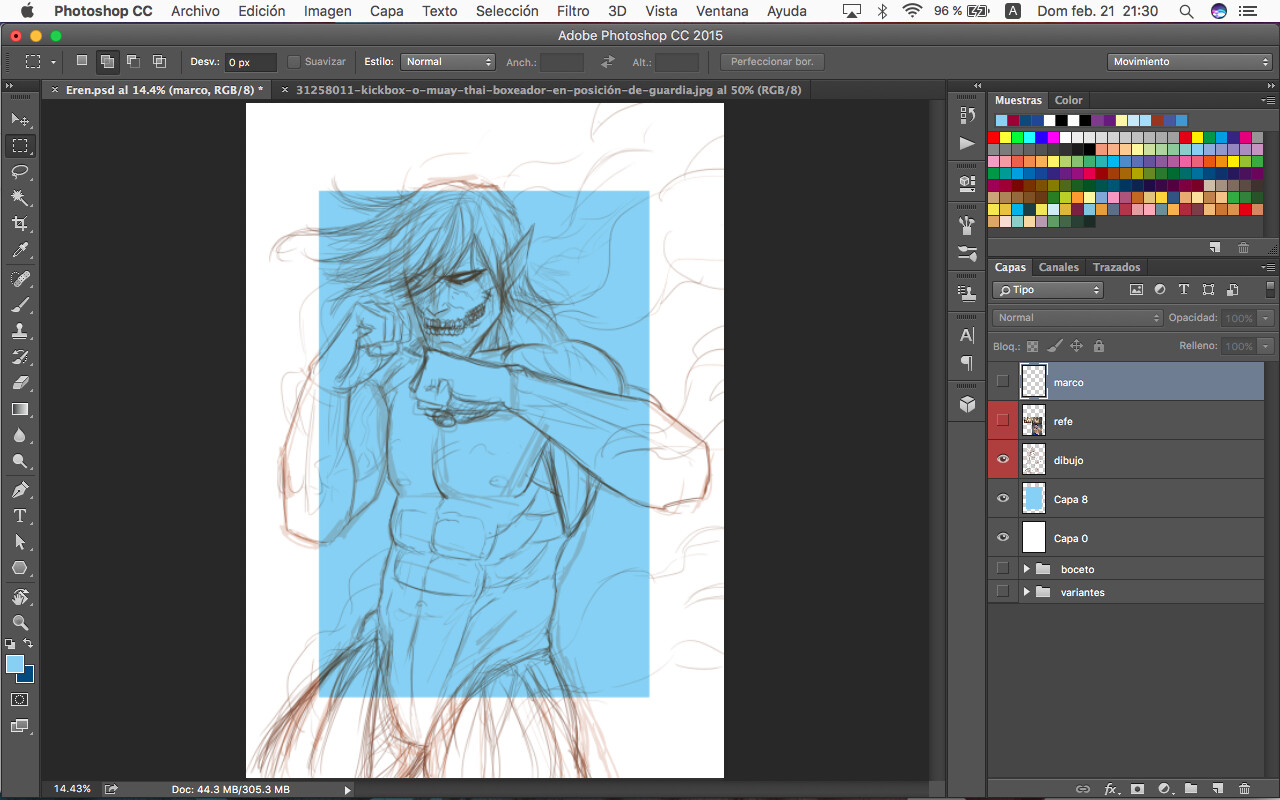Expand the variantes group

click(x=1027, y=592)
